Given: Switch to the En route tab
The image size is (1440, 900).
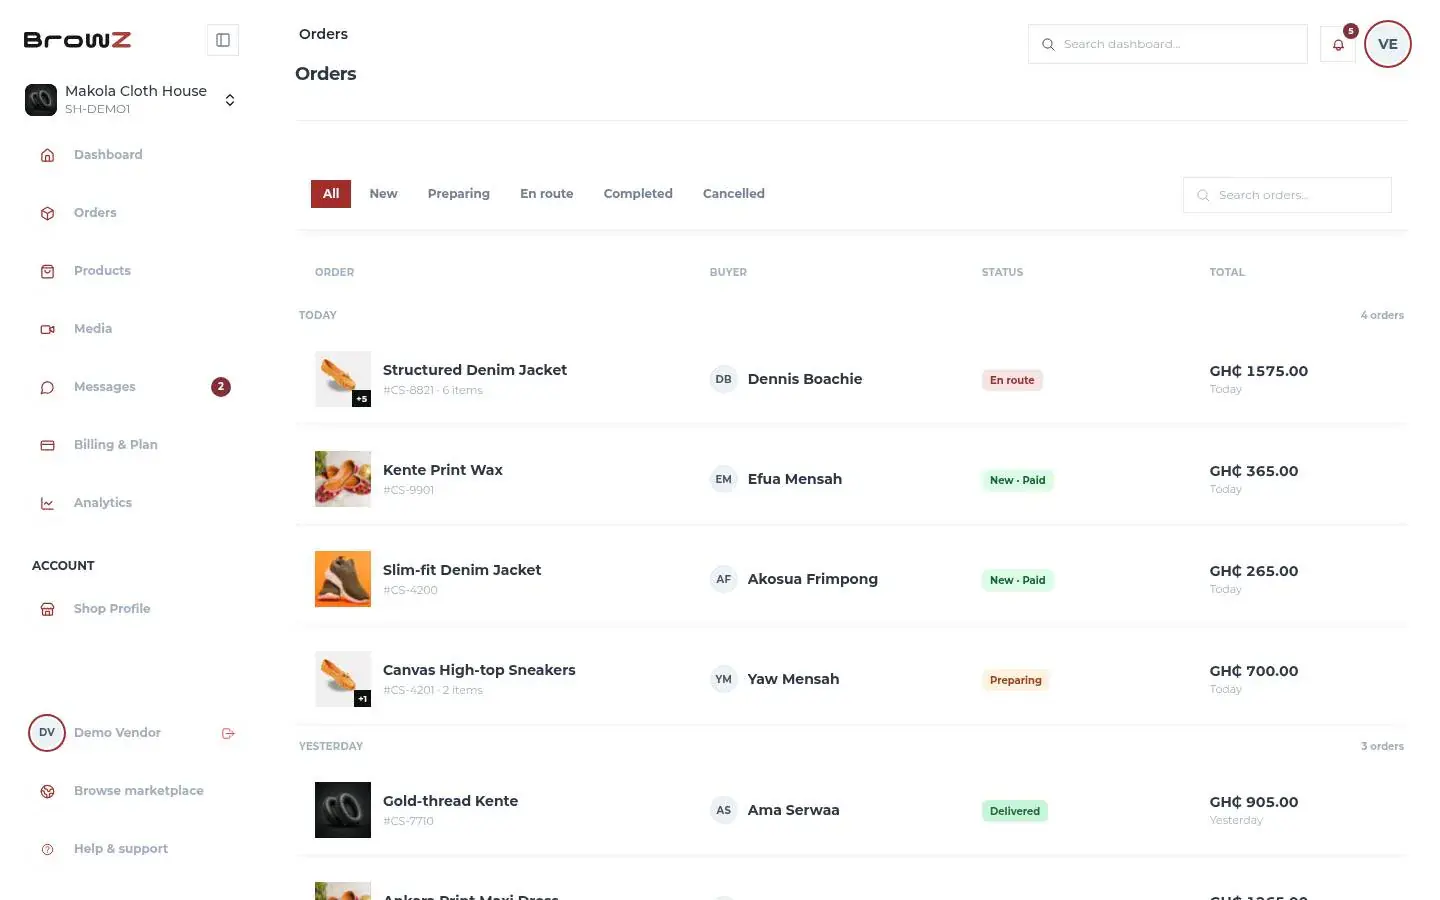Looking at the screenshot, I should pos(547,194).
